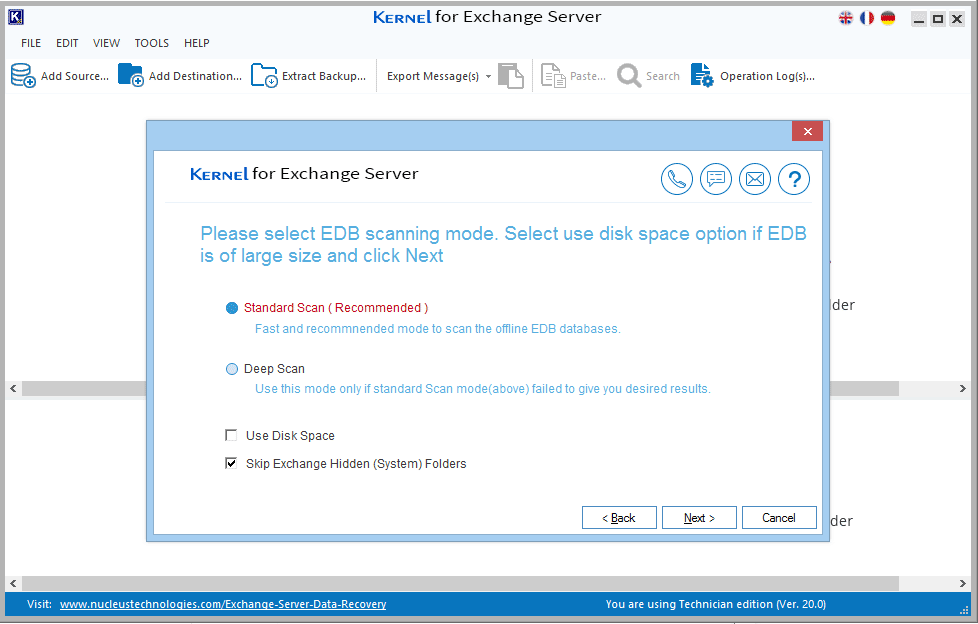Close the scanning mode dialog
The image size is (978, 624).
click(x=807, y=131)
